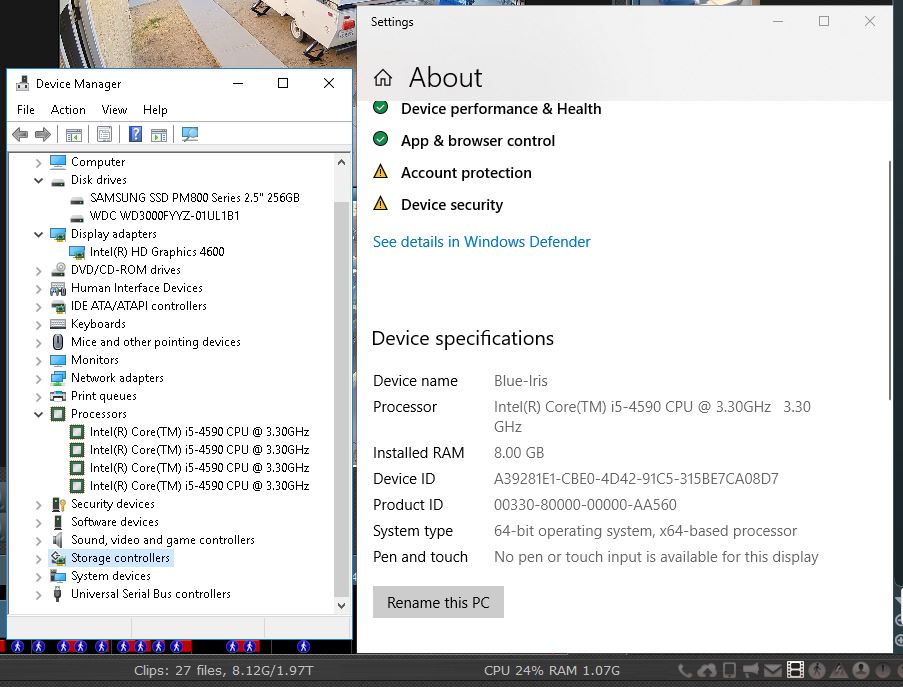Click the SAMSUNG SSD drive icon

tap(77, 200)
